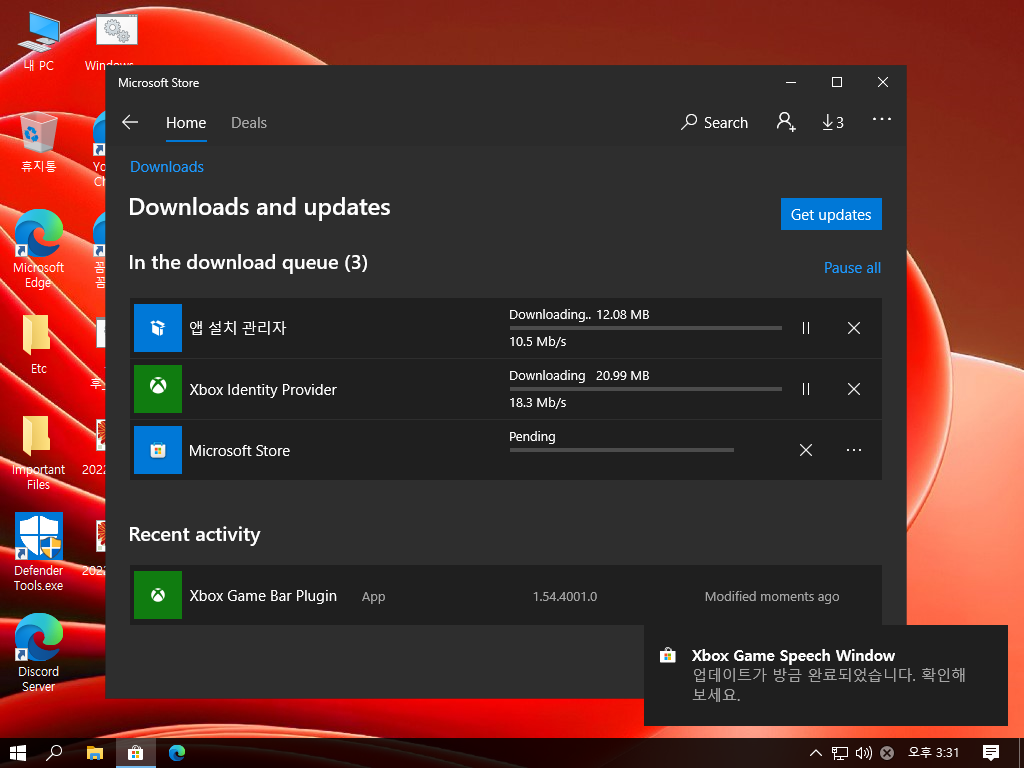Click the 오후 3:31 taskbar clock
Image resolution: width=1024 pixels, height=768 pixels.
933,753
